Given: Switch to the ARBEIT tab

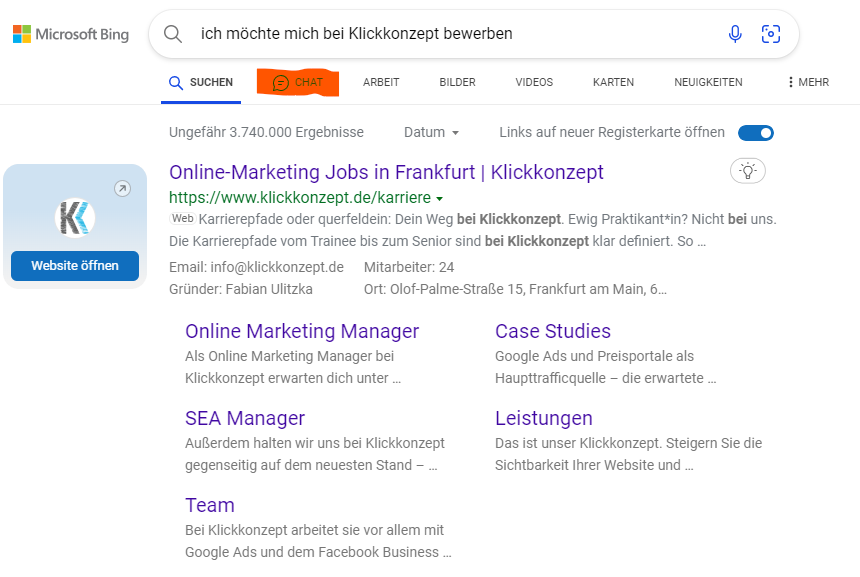Looking at the screenshot, I should pos(381,82).
